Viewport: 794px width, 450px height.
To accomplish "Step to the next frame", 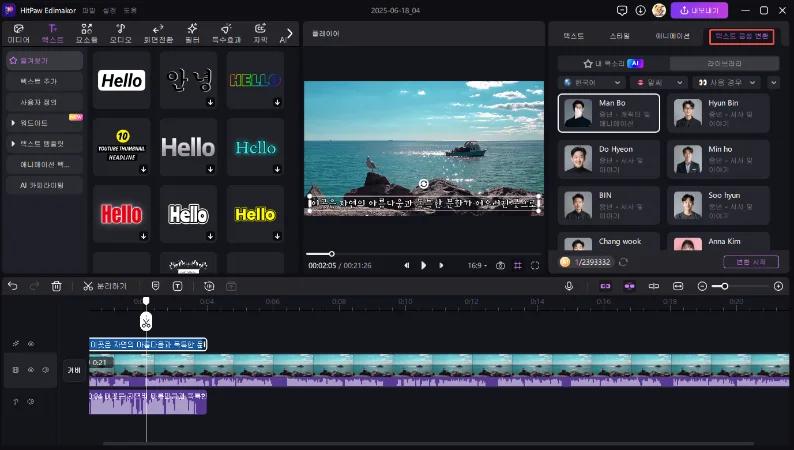I will pos(441,265).
